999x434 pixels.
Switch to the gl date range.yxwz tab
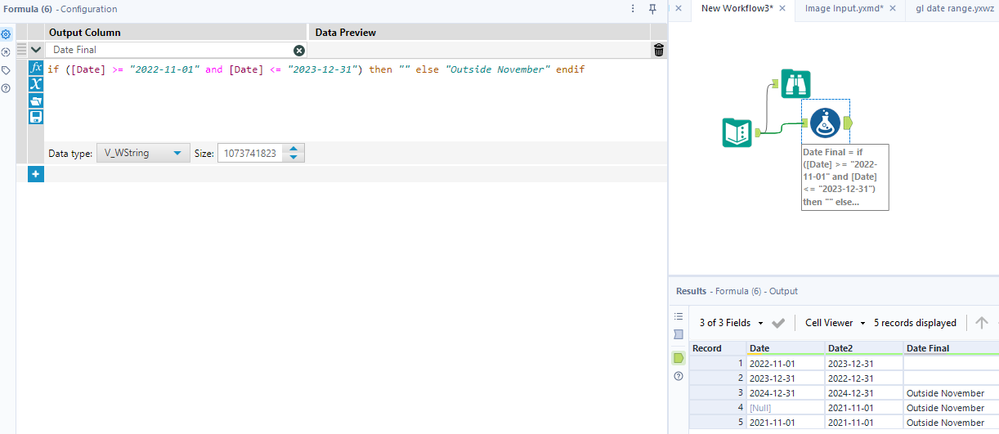954,8
